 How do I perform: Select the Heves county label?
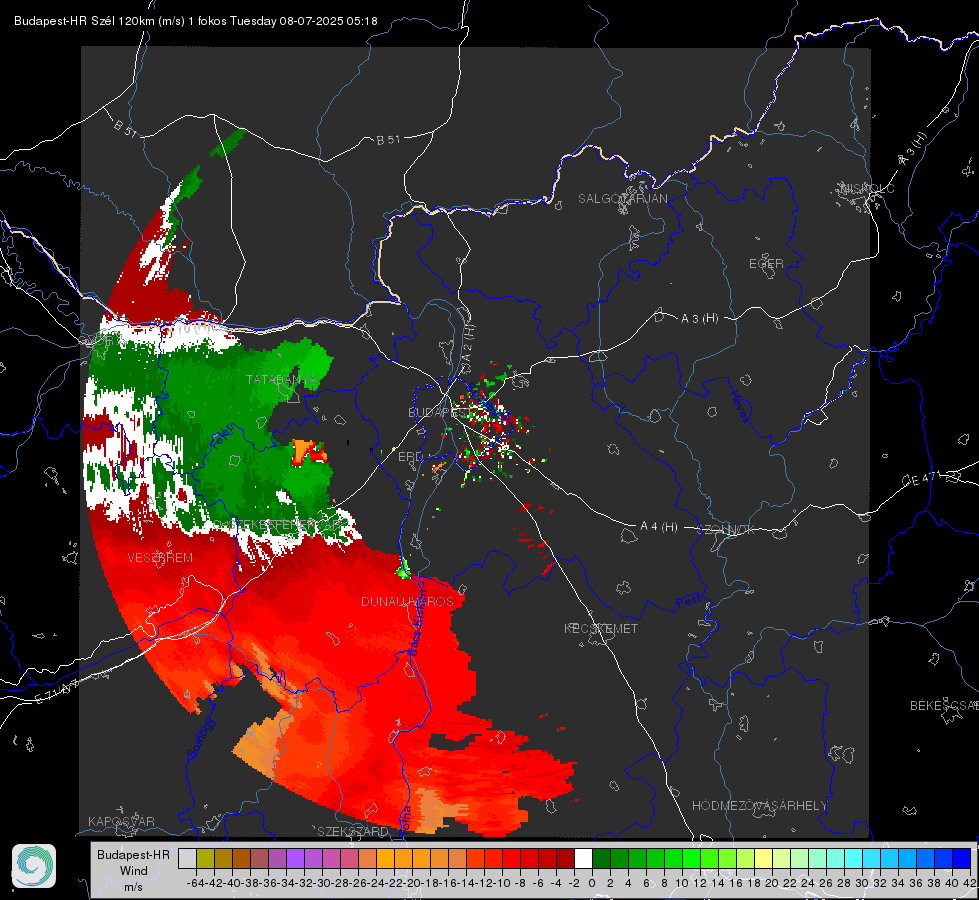739,407
